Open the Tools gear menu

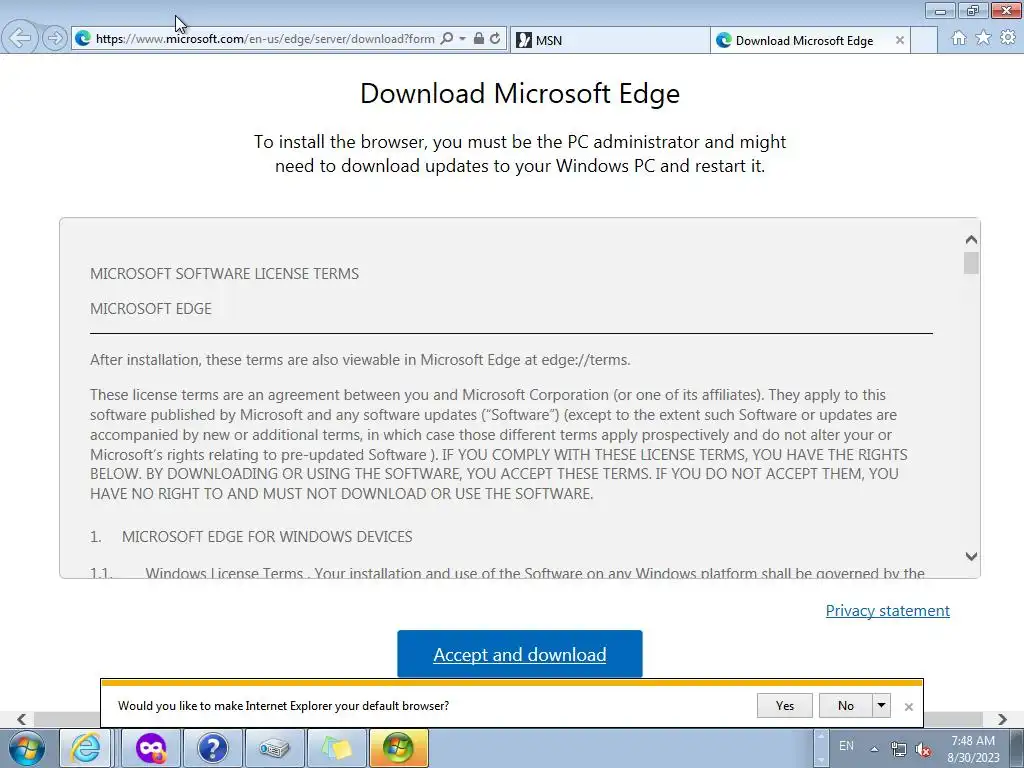point(1008,38)
